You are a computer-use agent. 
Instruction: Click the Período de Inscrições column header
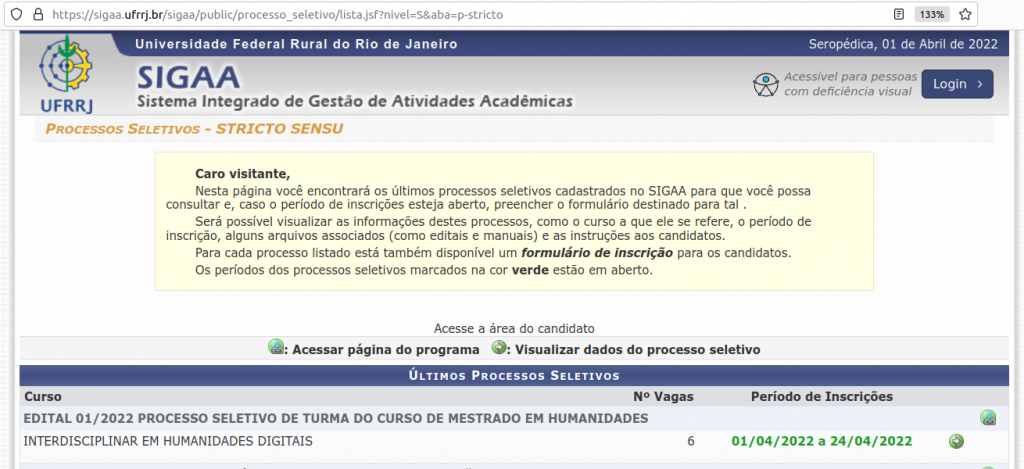click(x=821, y=397)
